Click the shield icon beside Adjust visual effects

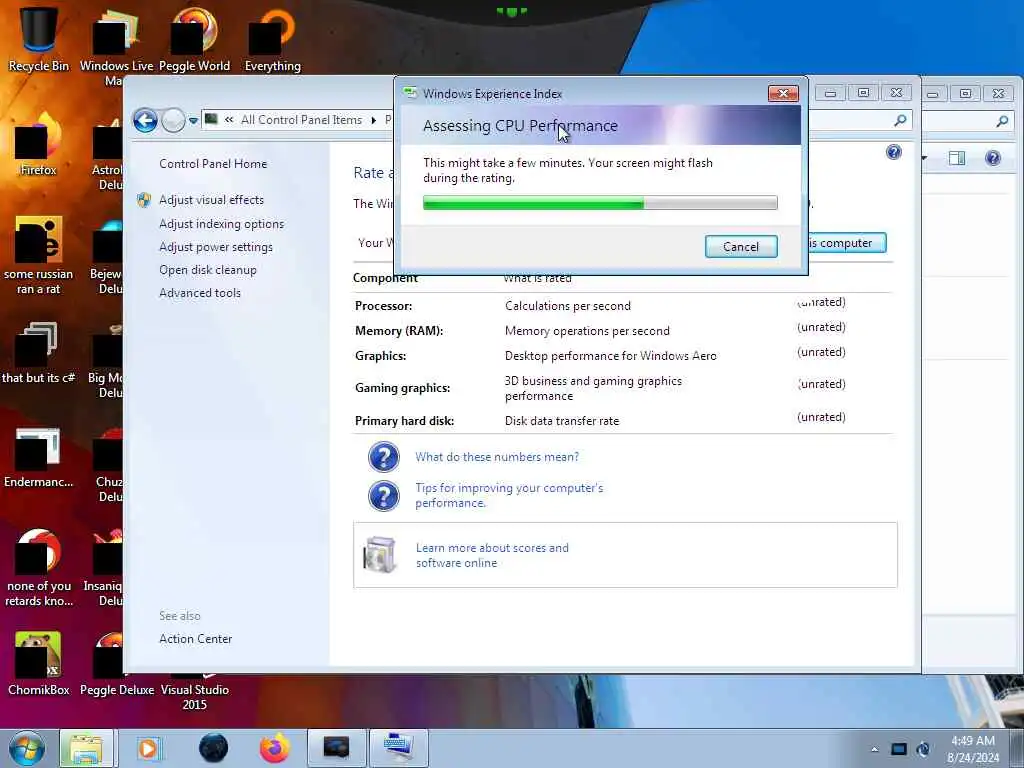(x=144, y=200)
